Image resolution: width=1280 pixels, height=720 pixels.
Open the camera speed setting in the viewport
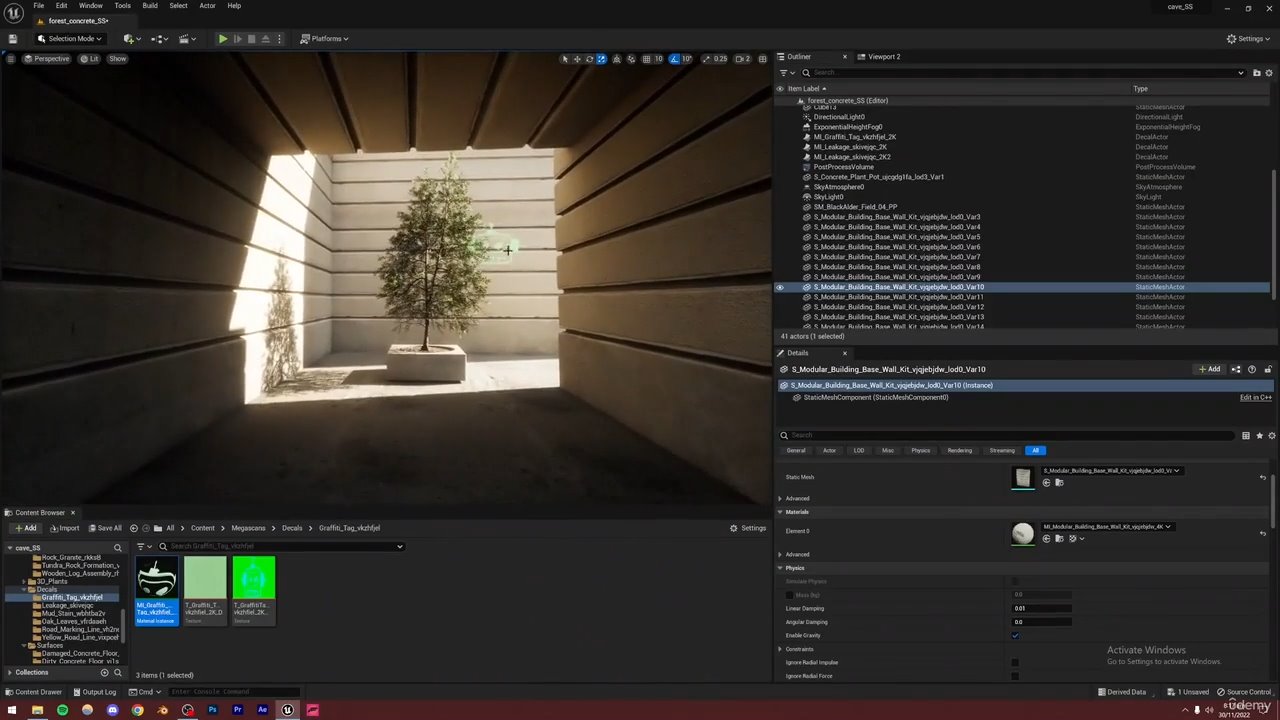pyautogui.click(x=743, y=59)
